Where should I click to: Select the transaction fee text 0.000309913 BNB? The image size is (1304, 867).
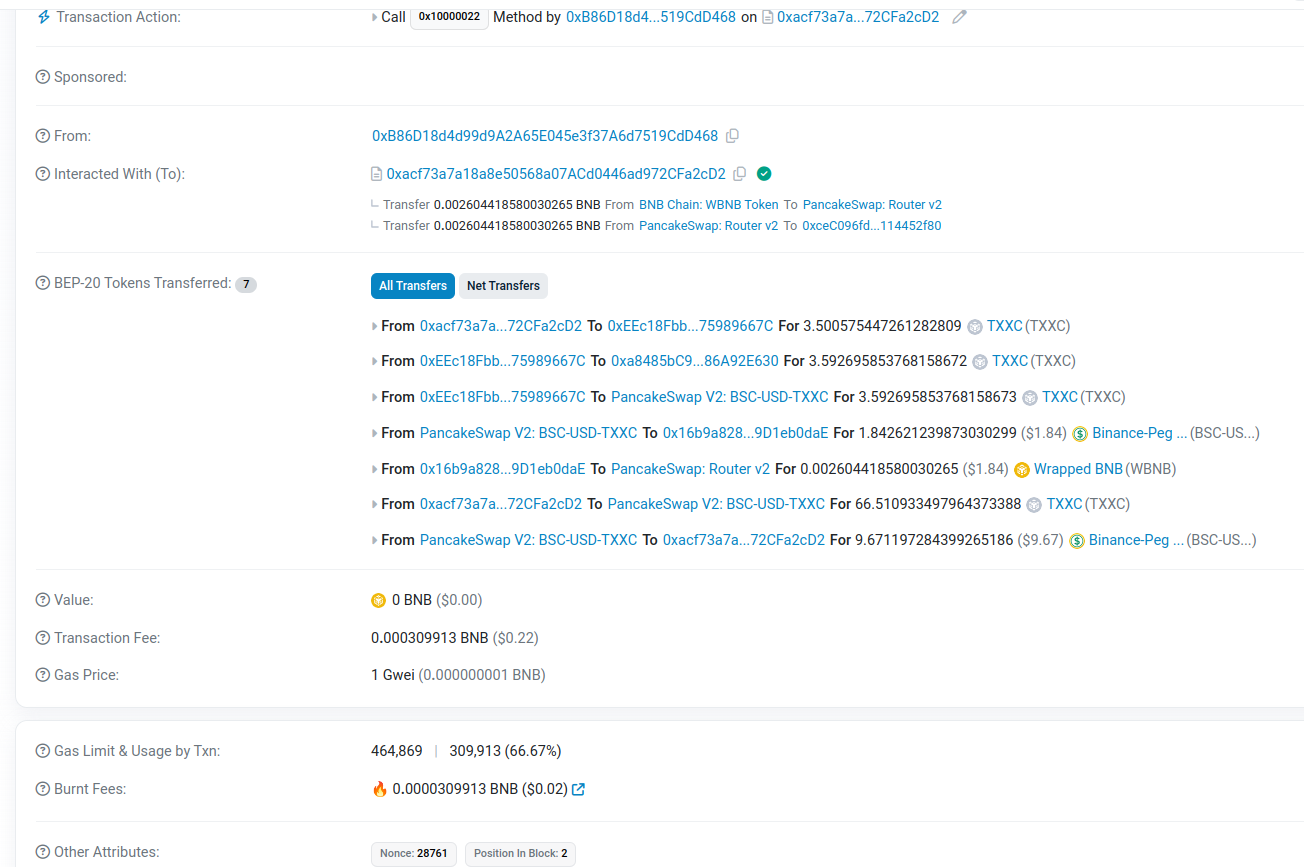click(x=430, y=638)
